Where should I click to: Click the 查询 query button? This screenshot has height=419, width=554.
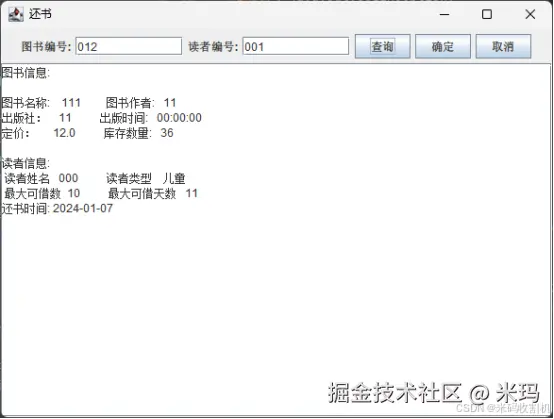coord(382,46)
